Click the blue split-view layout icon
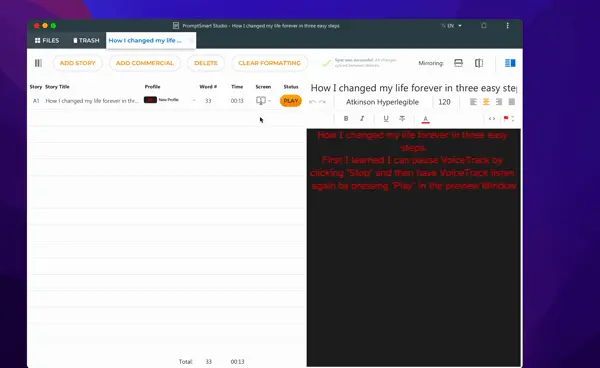The image size is (600, 368). [x=510, y=63]
